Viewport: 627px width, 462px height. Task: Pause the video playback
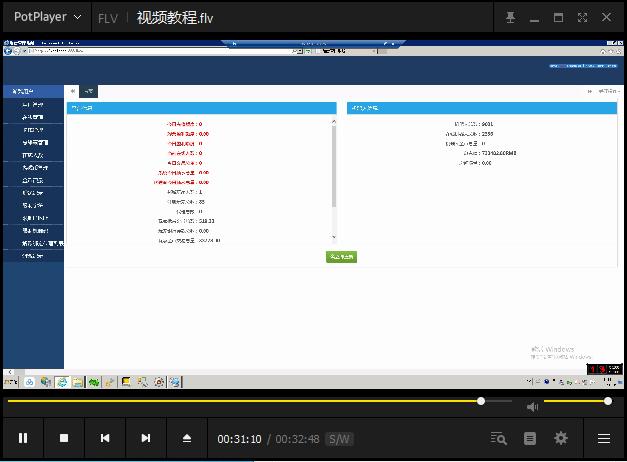click(x=23, y=438)
